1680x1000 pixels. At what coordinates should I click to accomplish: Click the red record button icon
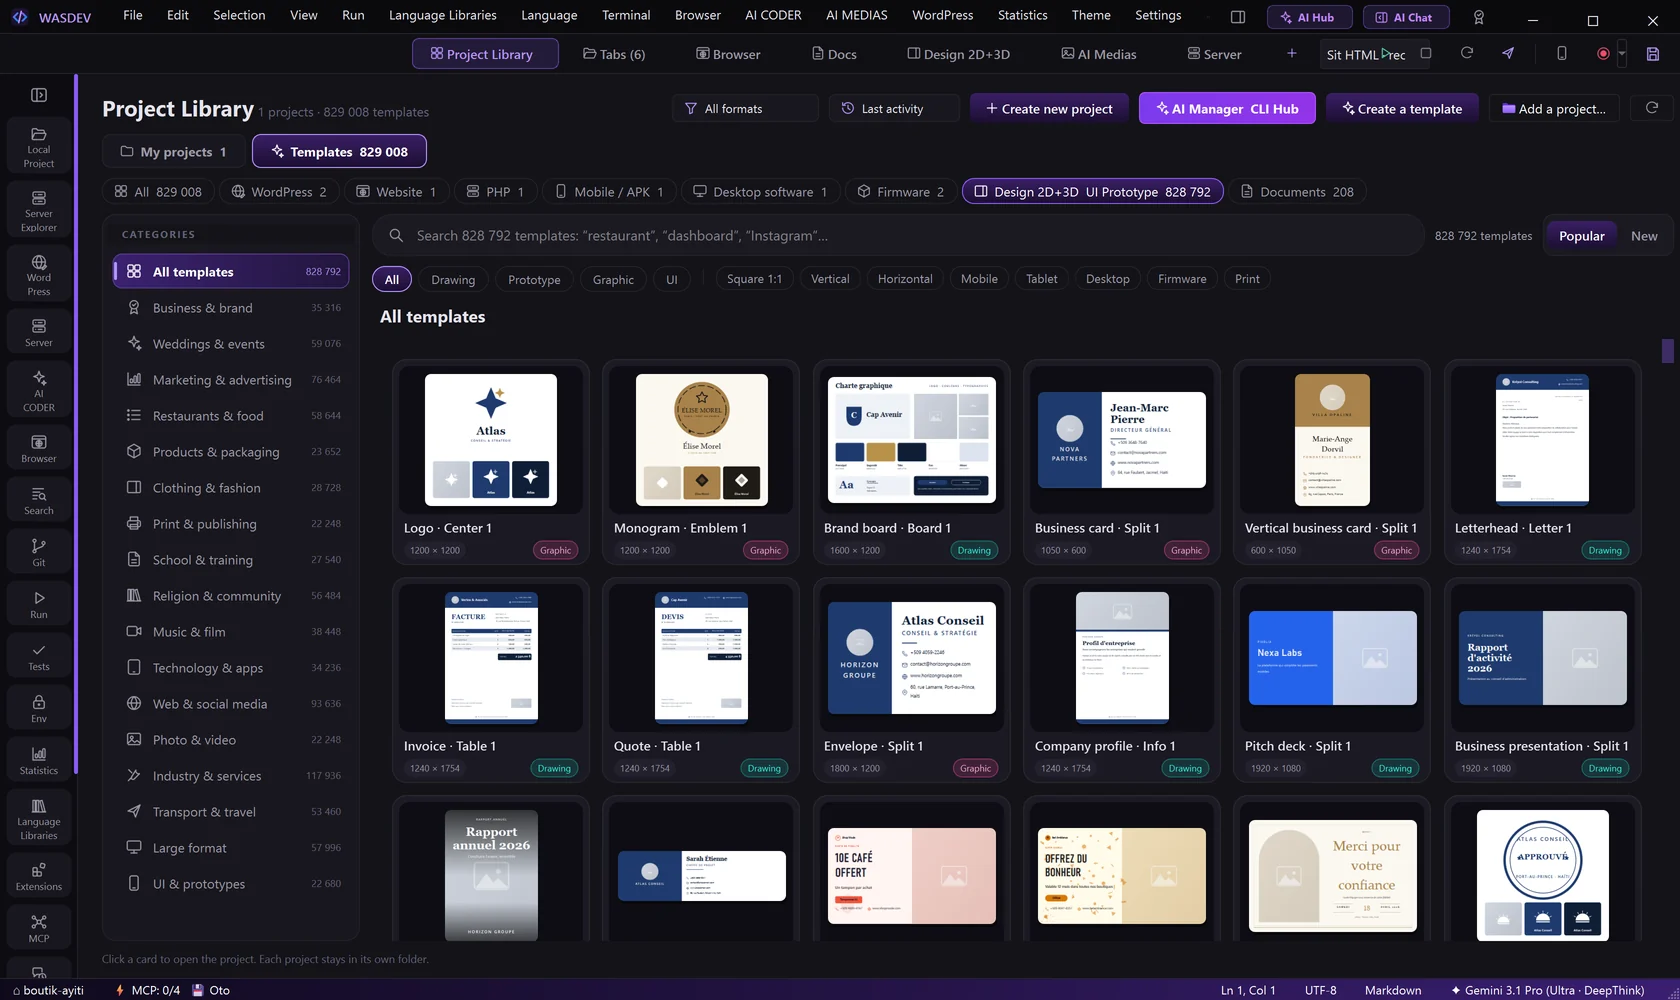(x=1603, y=54)
